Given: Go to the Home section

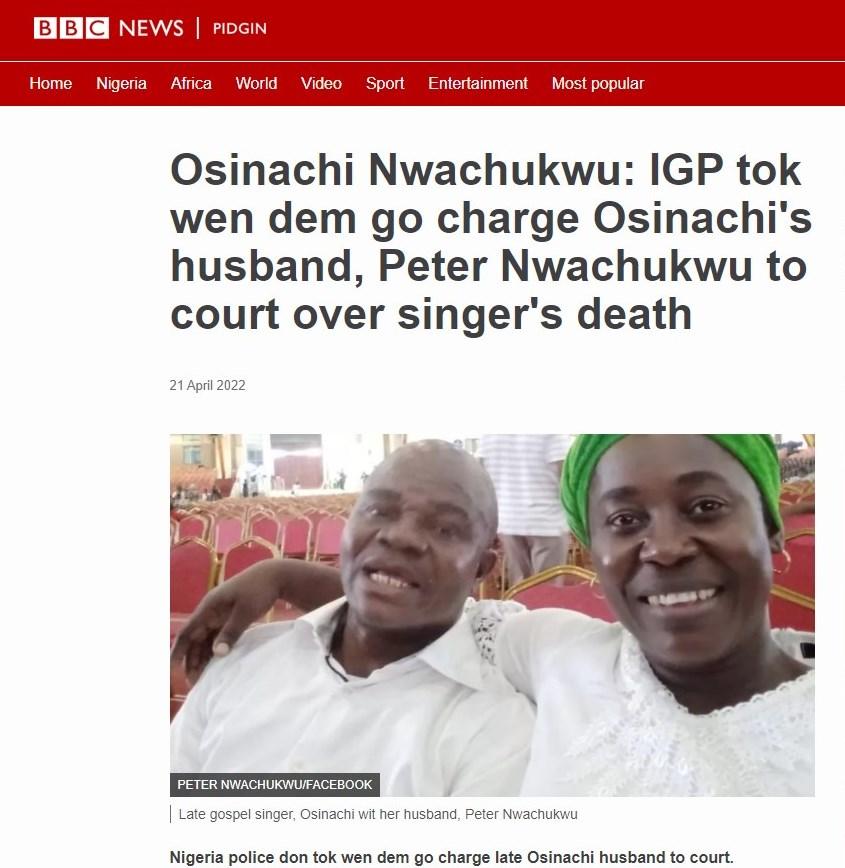Looking at the screenshot, I should pos(50,84).
